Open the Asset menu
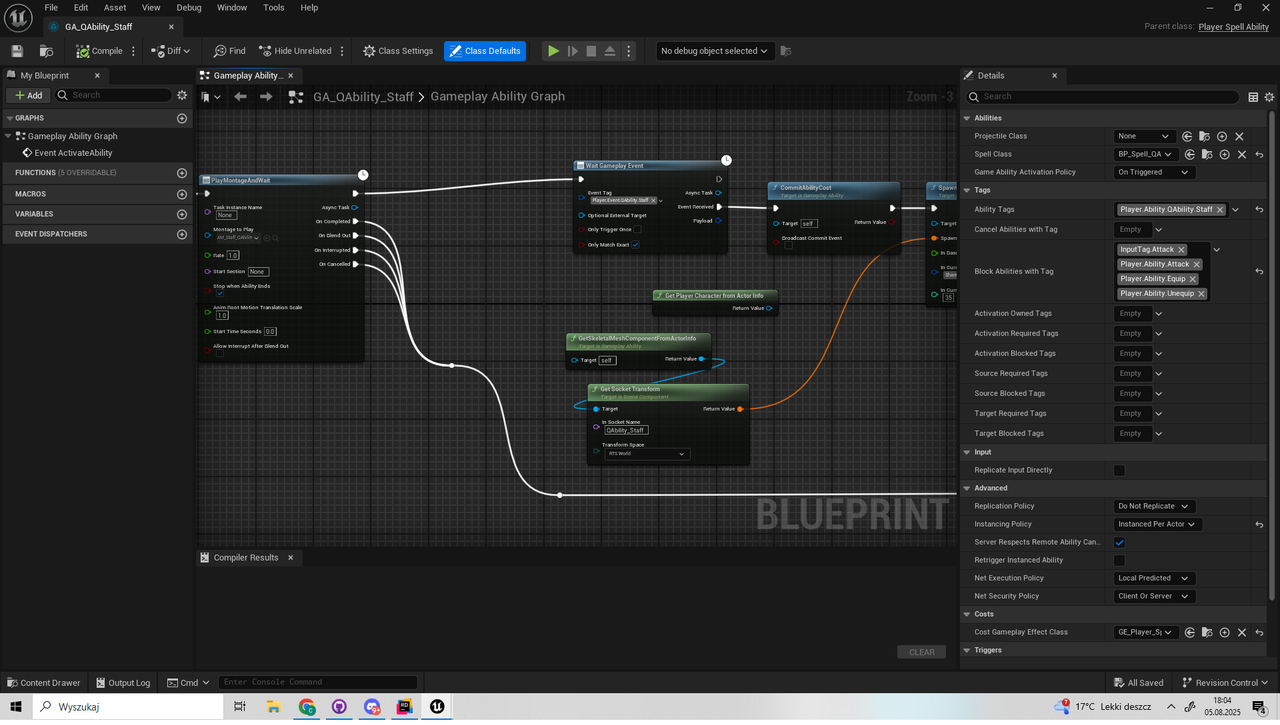Viewport: 1280px width, 725px height. click(x=115, y=7)
